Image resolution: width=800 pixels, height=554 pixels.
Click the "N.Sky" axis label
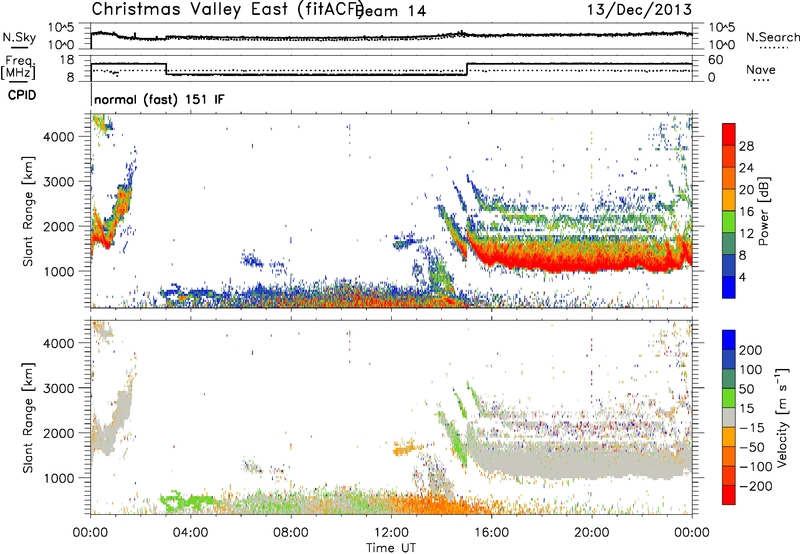tap(19, 37)
